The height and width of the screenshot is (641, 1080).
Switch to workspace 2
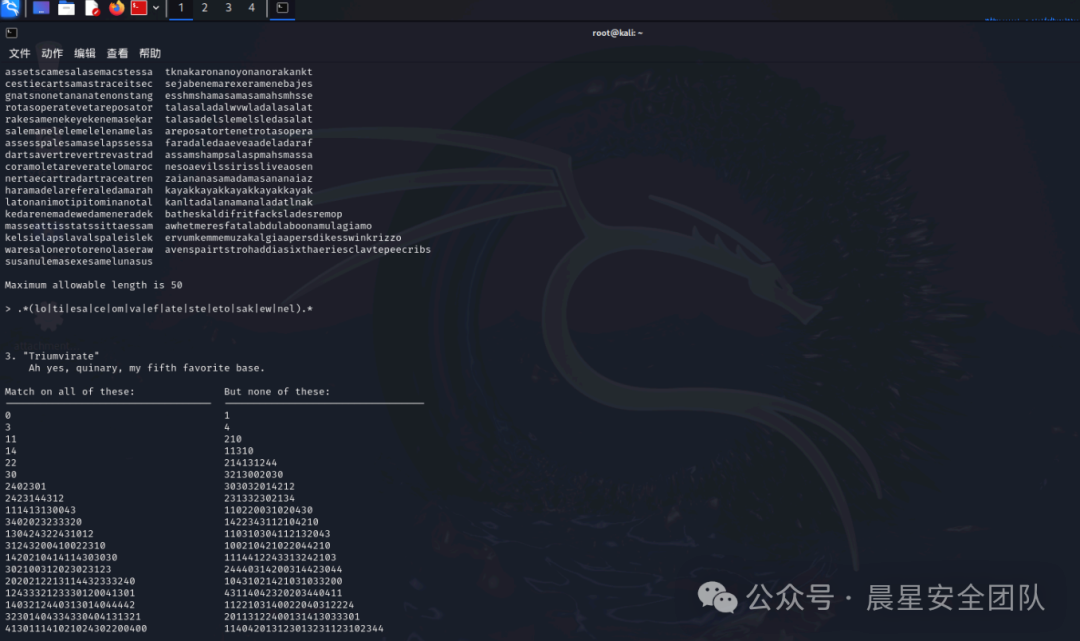click(x=204, y=8)
